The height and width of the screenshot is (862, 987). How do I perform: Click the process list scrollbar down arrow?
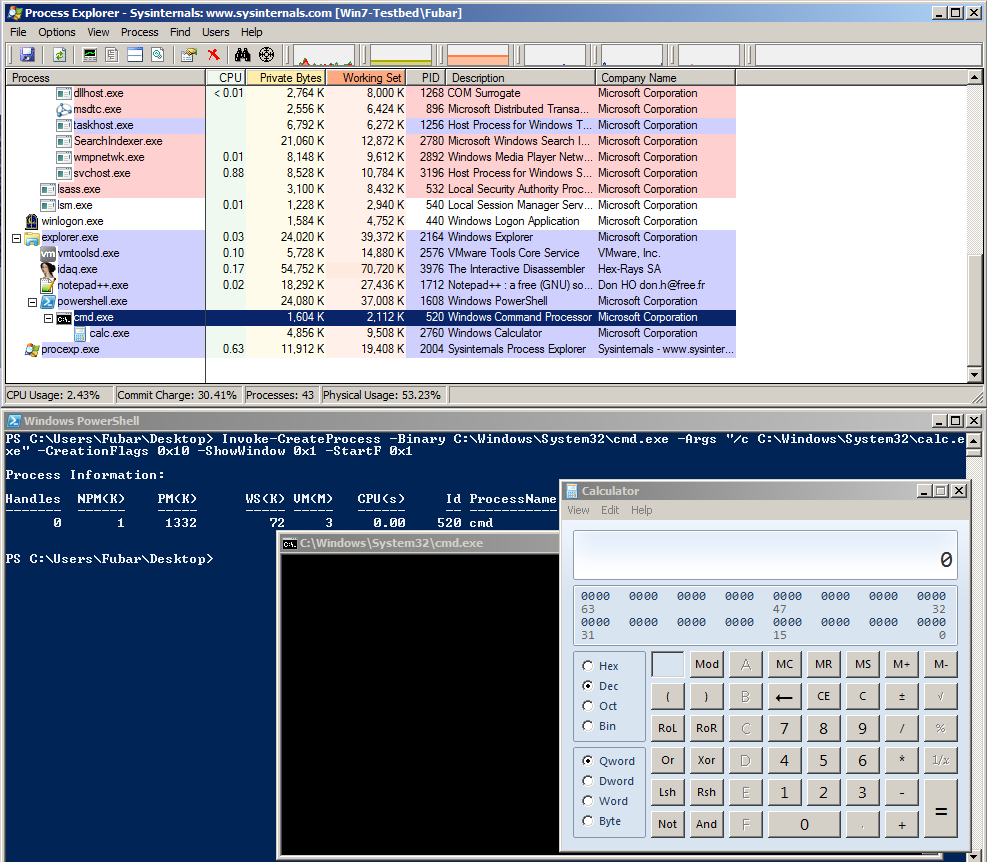[974, 375]
